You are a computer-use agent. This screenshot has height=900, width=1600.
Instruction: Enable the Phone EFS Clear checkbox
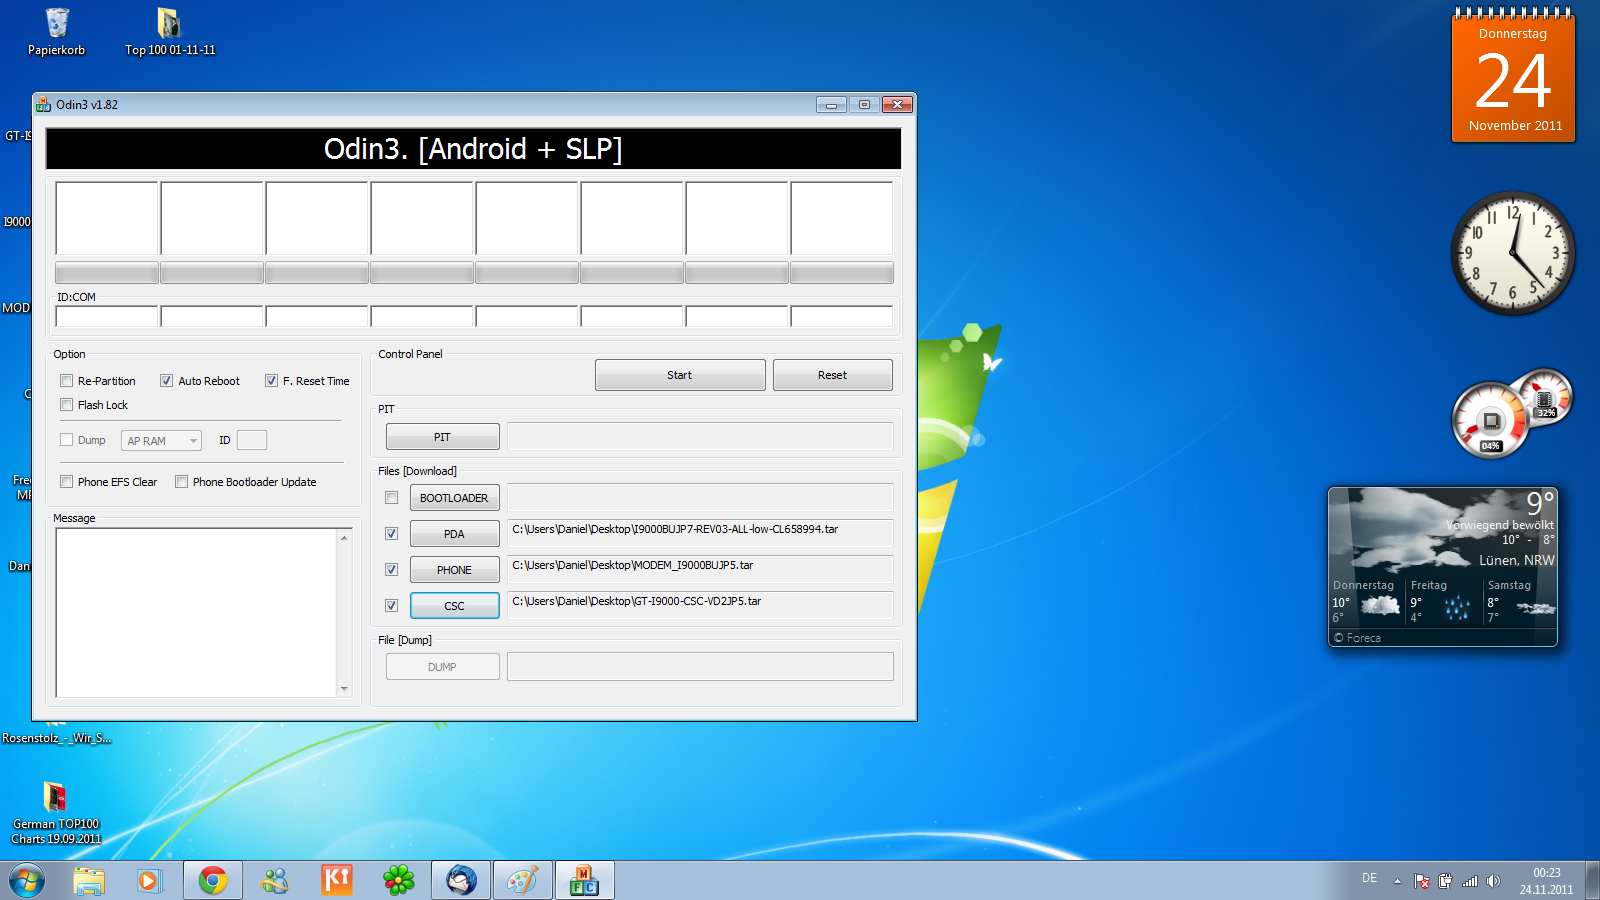[x=67, y=482]
